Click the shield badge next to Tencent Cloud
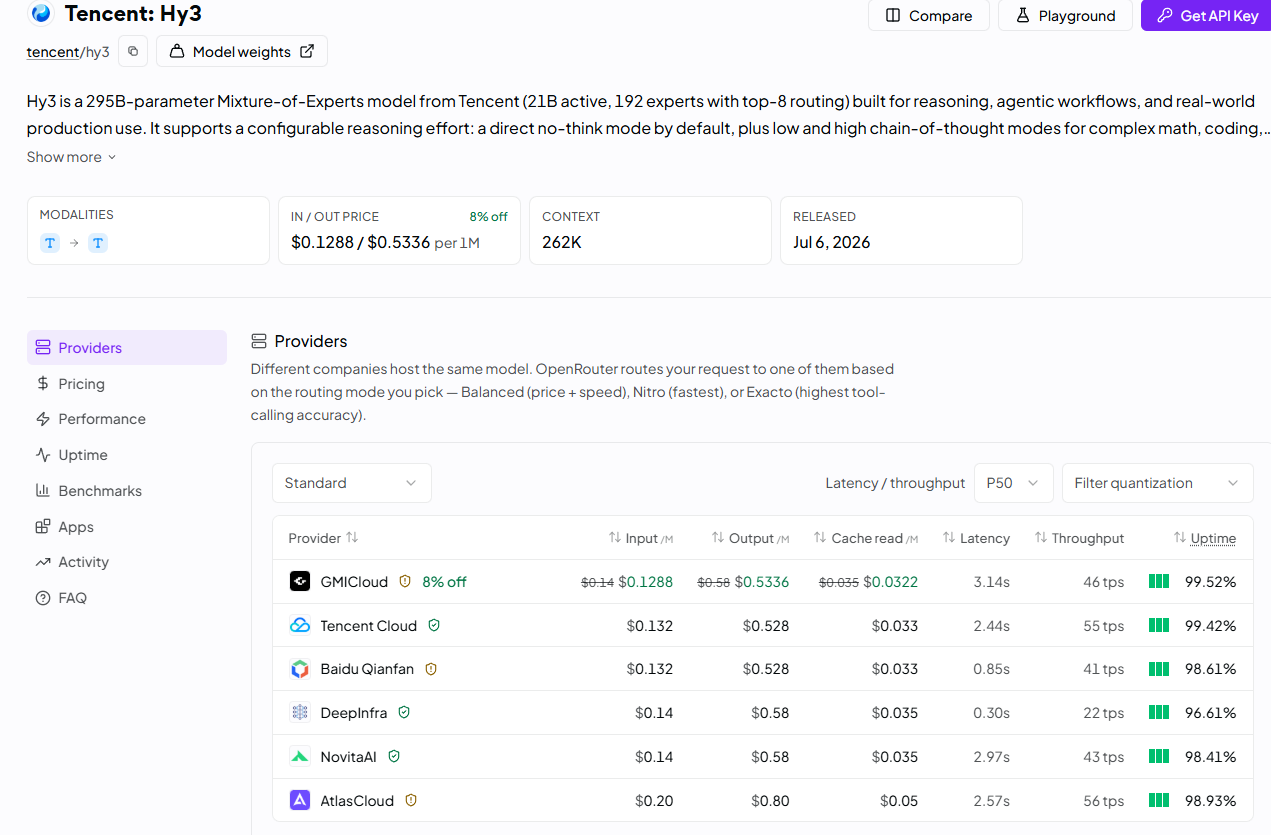Screen dimensions: 1271x835 coord(434,625)
